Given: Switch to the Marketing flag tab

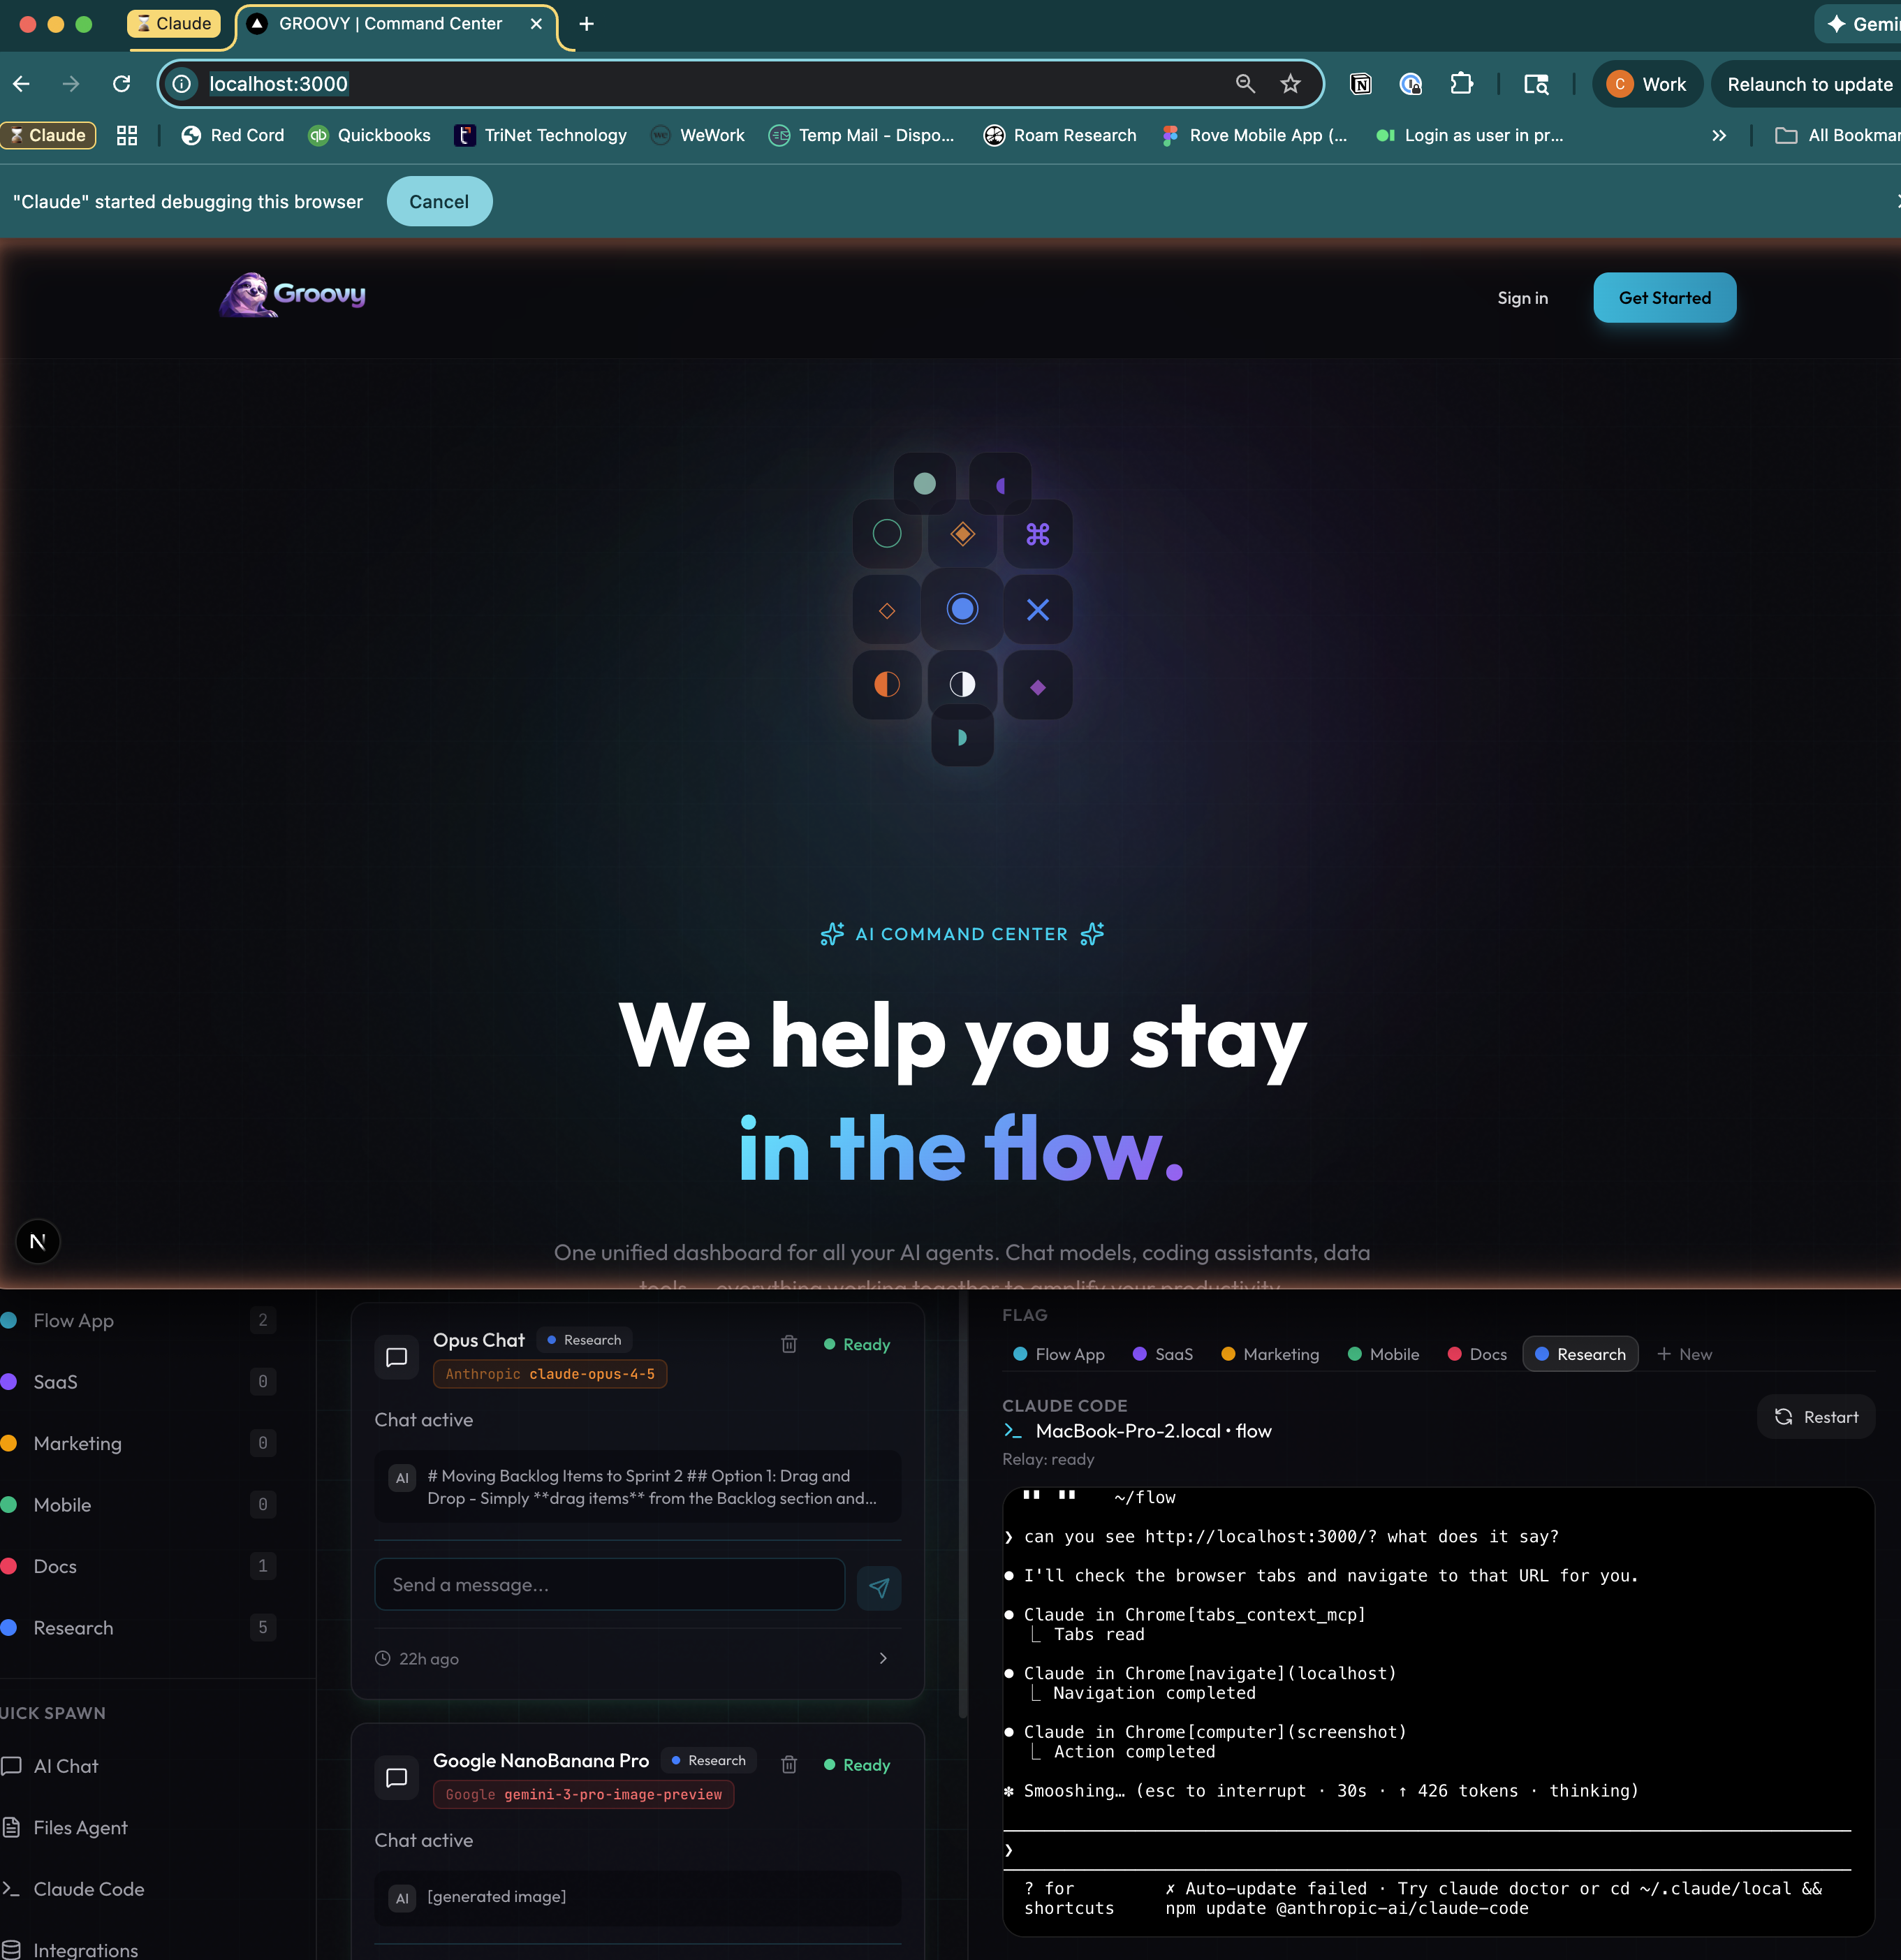Looking at the screenshot, I should point(1270,1354).
